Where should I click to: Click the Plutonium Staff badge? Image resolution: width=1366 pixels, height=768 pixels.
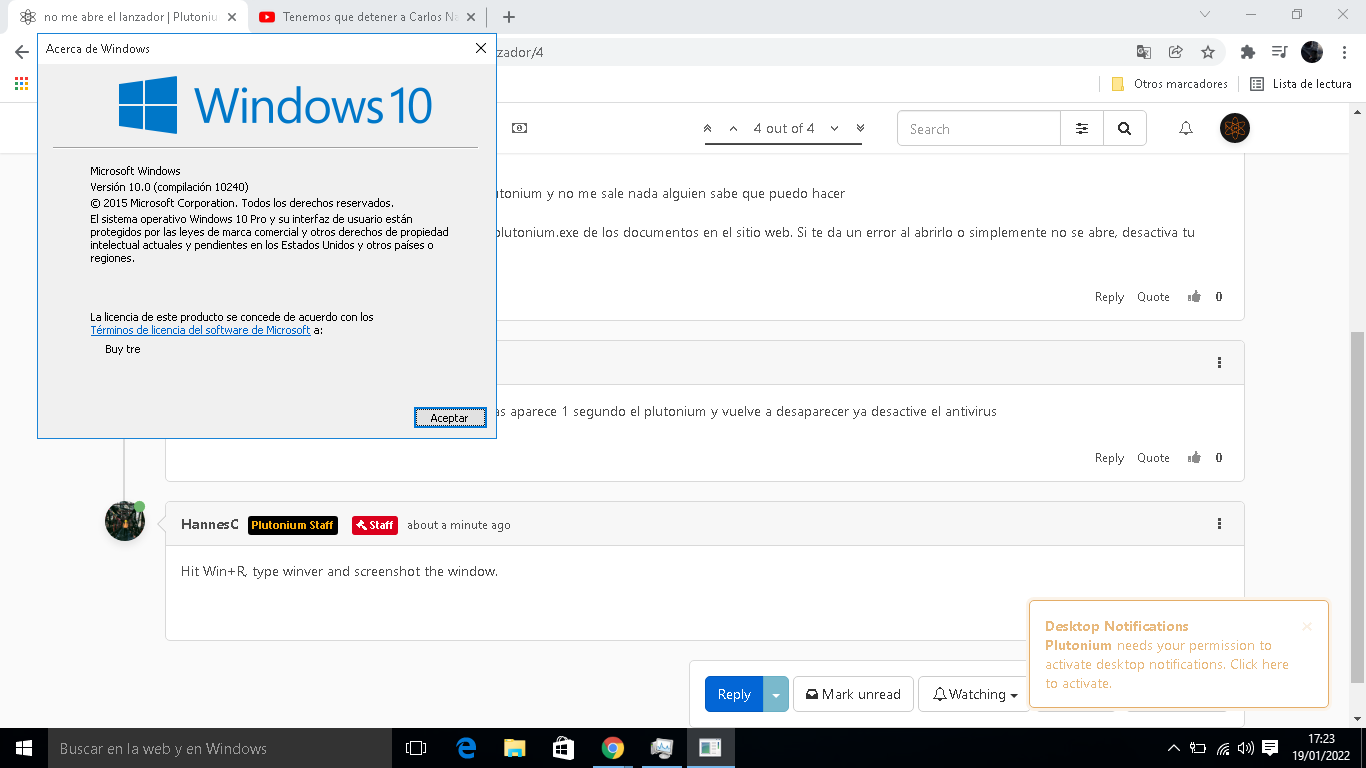[x=292, y=525]
